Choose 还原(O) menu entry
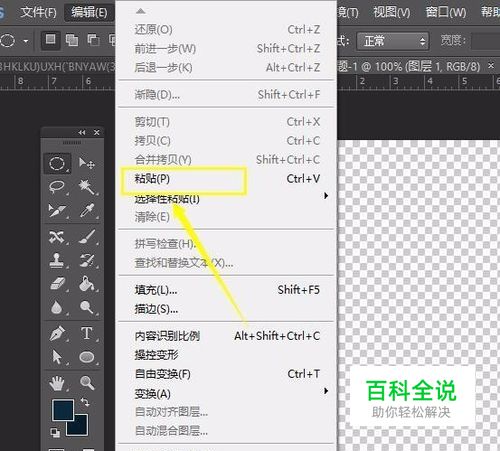The image size is (500, 451). pos(227,30)
